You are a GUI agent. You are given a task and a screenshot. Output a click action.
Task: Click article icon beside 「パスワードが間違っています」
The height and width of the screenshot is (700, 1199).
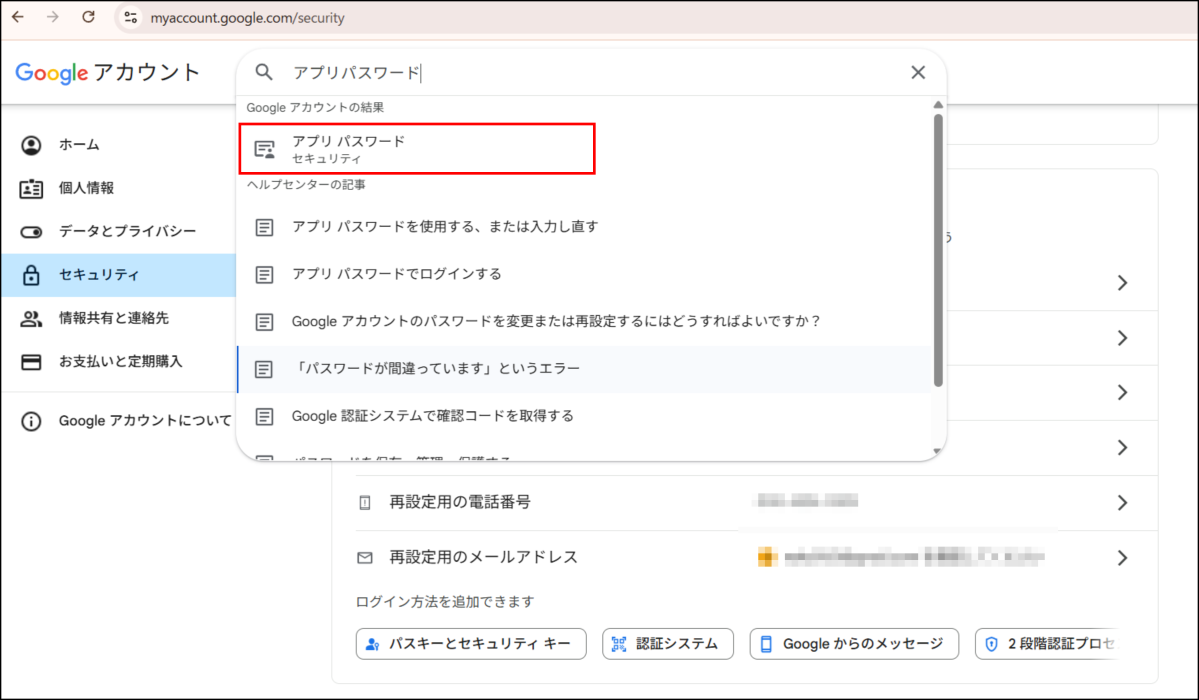point(264,370)
